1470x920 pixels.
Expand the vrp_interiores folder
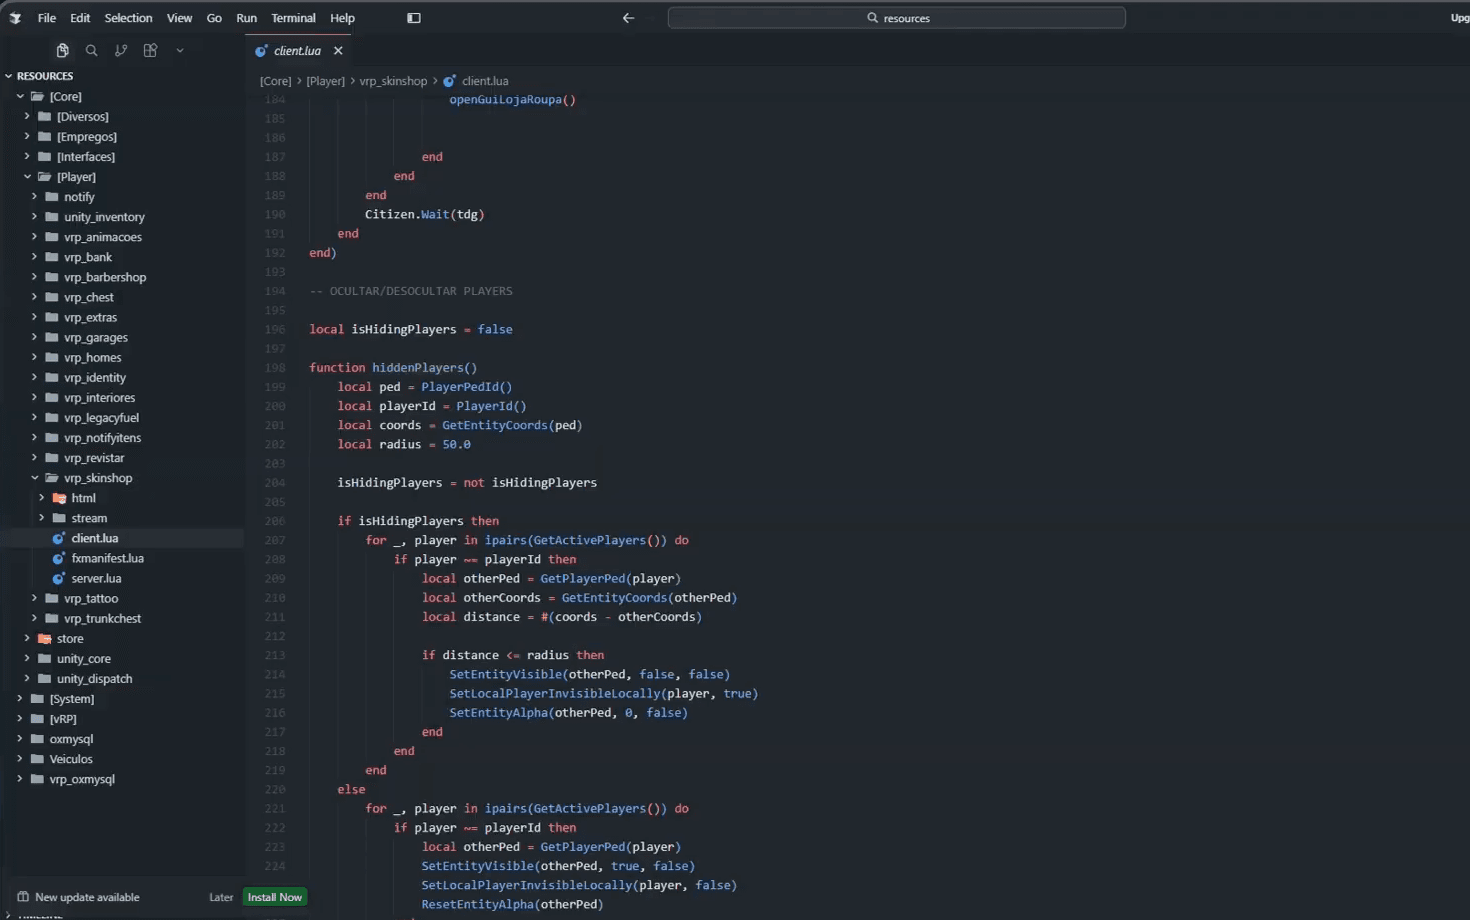point(122,397)
